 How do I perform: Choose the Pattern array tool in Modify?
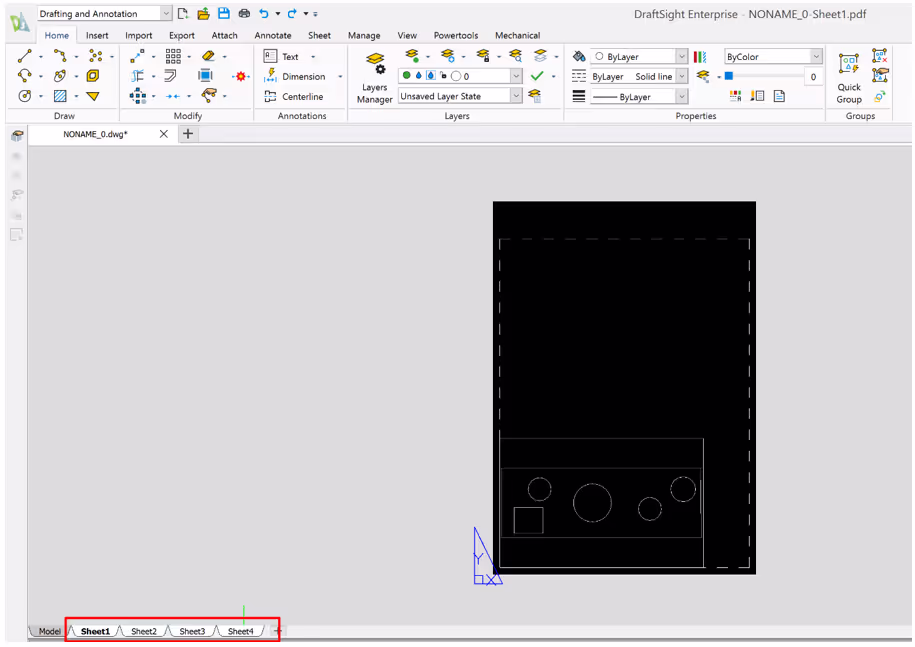click(173, 56)
